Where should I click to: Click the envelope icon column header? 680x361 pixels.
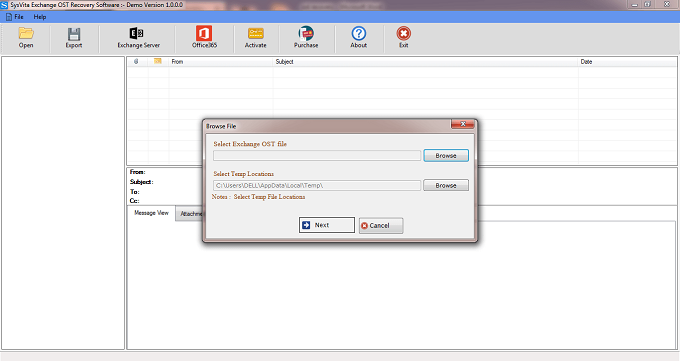(x=158, y=62)
